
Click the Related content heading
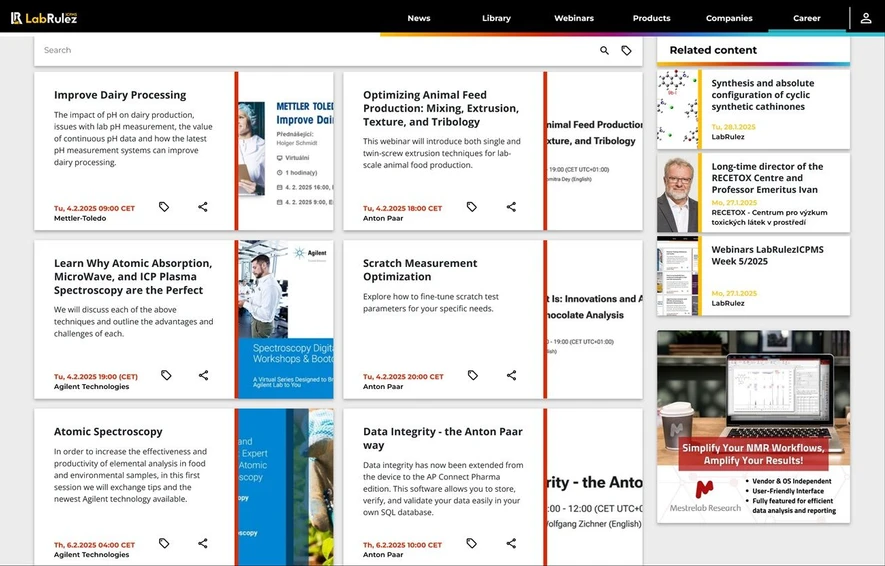point(713,50)
